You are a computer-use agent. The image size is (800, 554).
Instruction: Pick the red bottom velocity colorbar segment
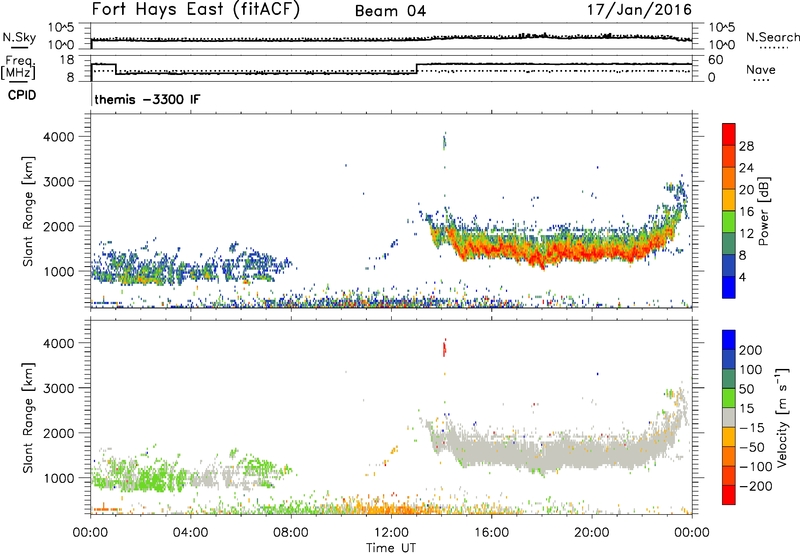tap(729, 495)
